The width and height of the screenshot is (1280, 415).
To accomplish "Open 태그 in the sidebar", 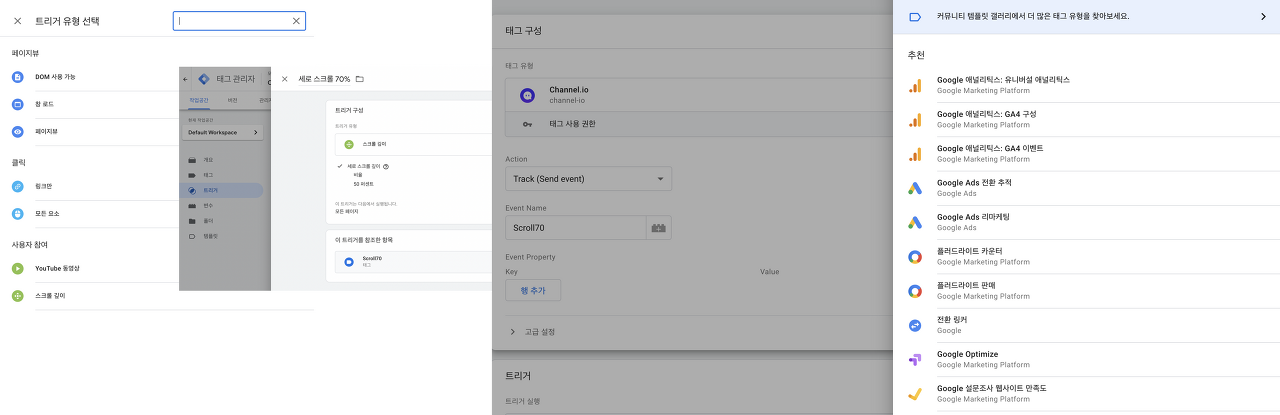I will point(208,175).
